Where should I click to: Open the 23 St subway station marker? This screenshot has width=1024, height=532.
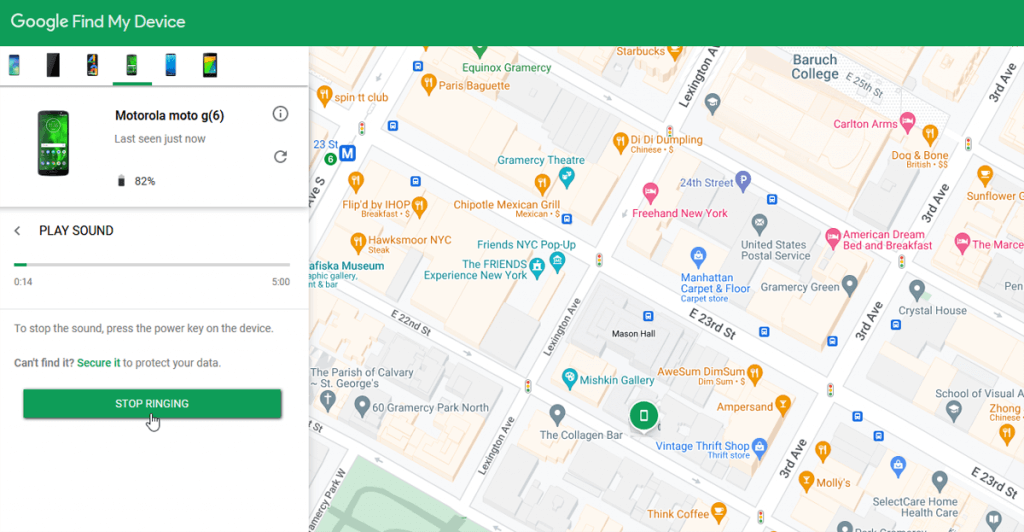[x=347, y=153]
